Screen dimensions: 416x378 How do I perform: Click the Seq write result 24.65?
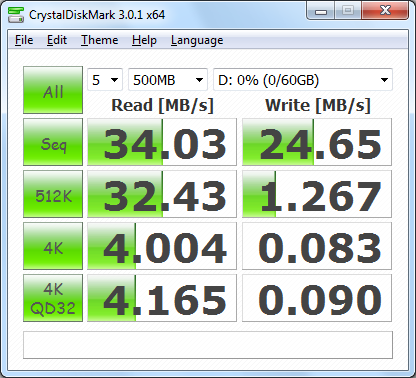click(317, 142)
